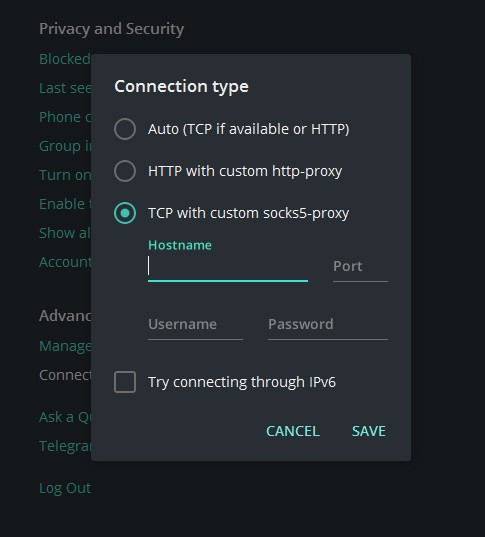Enable Try connecting through IPv6 checkbox
This screenshot has width=485, height=537.
pyautogui.click(x=125, y=382)
